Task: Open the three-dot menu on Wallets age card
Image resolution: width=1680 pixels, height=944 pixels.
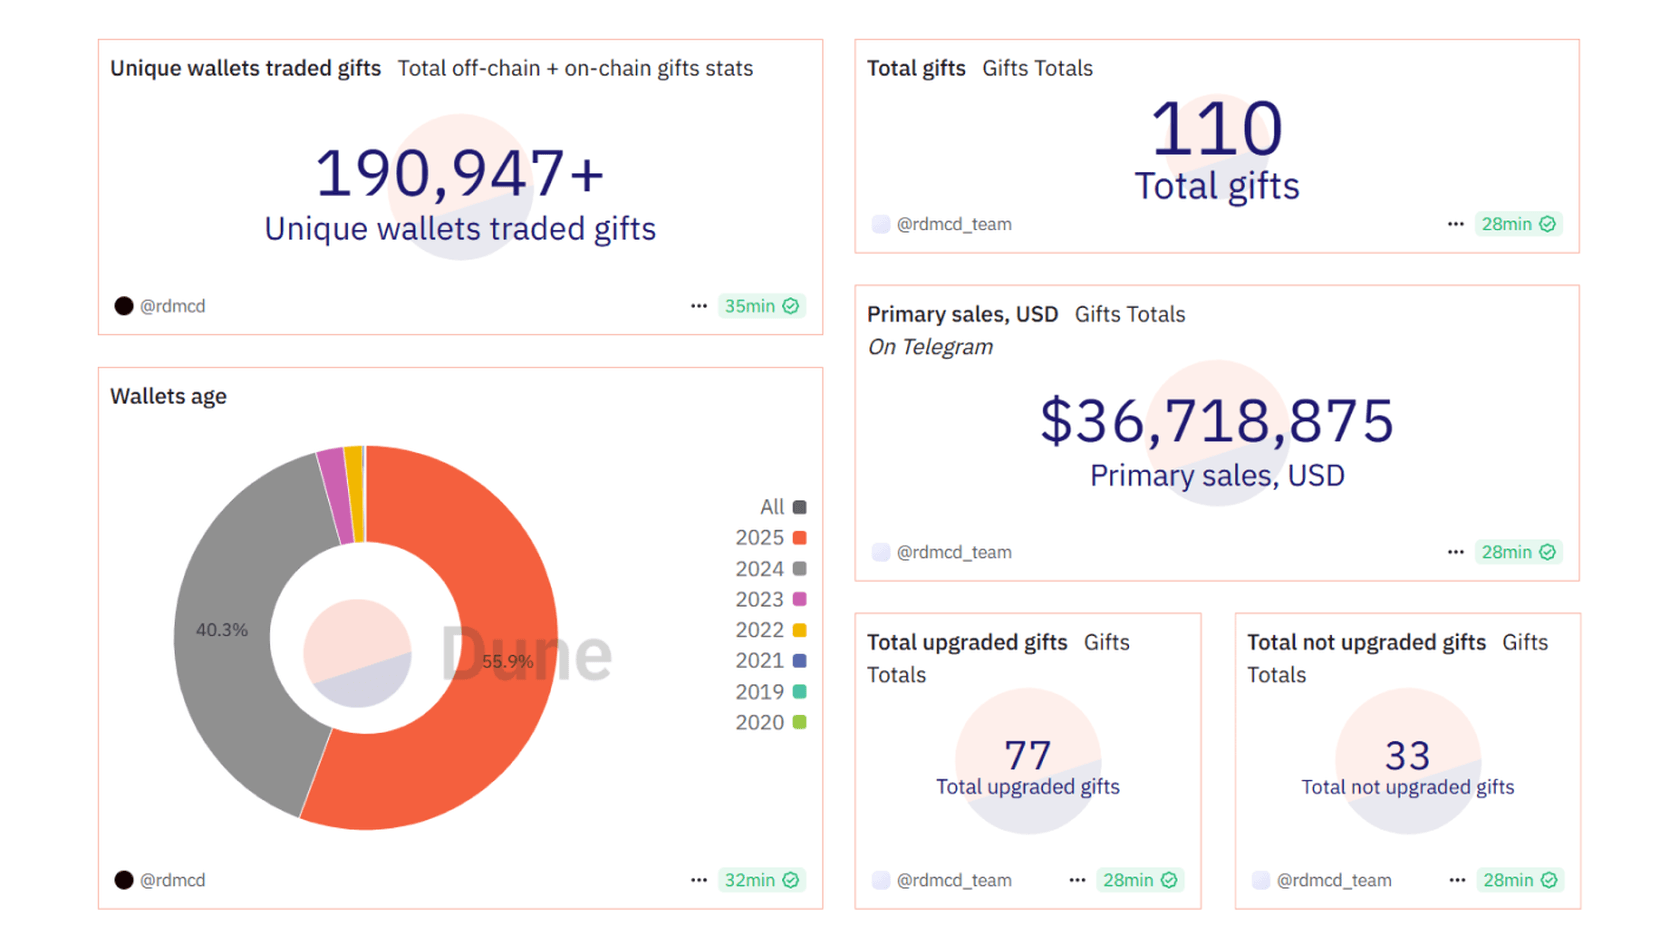Action: [698, 880]
